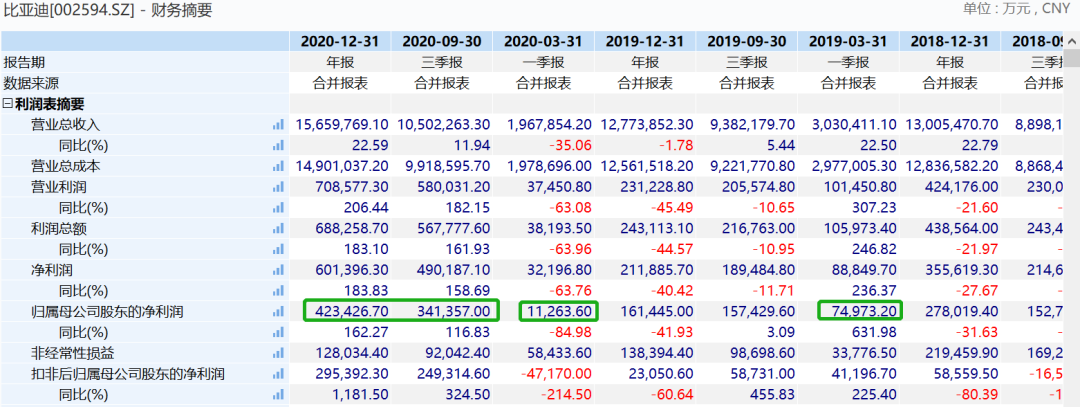
Task: Click the 营业利润 row label
Action: [59, 187]
